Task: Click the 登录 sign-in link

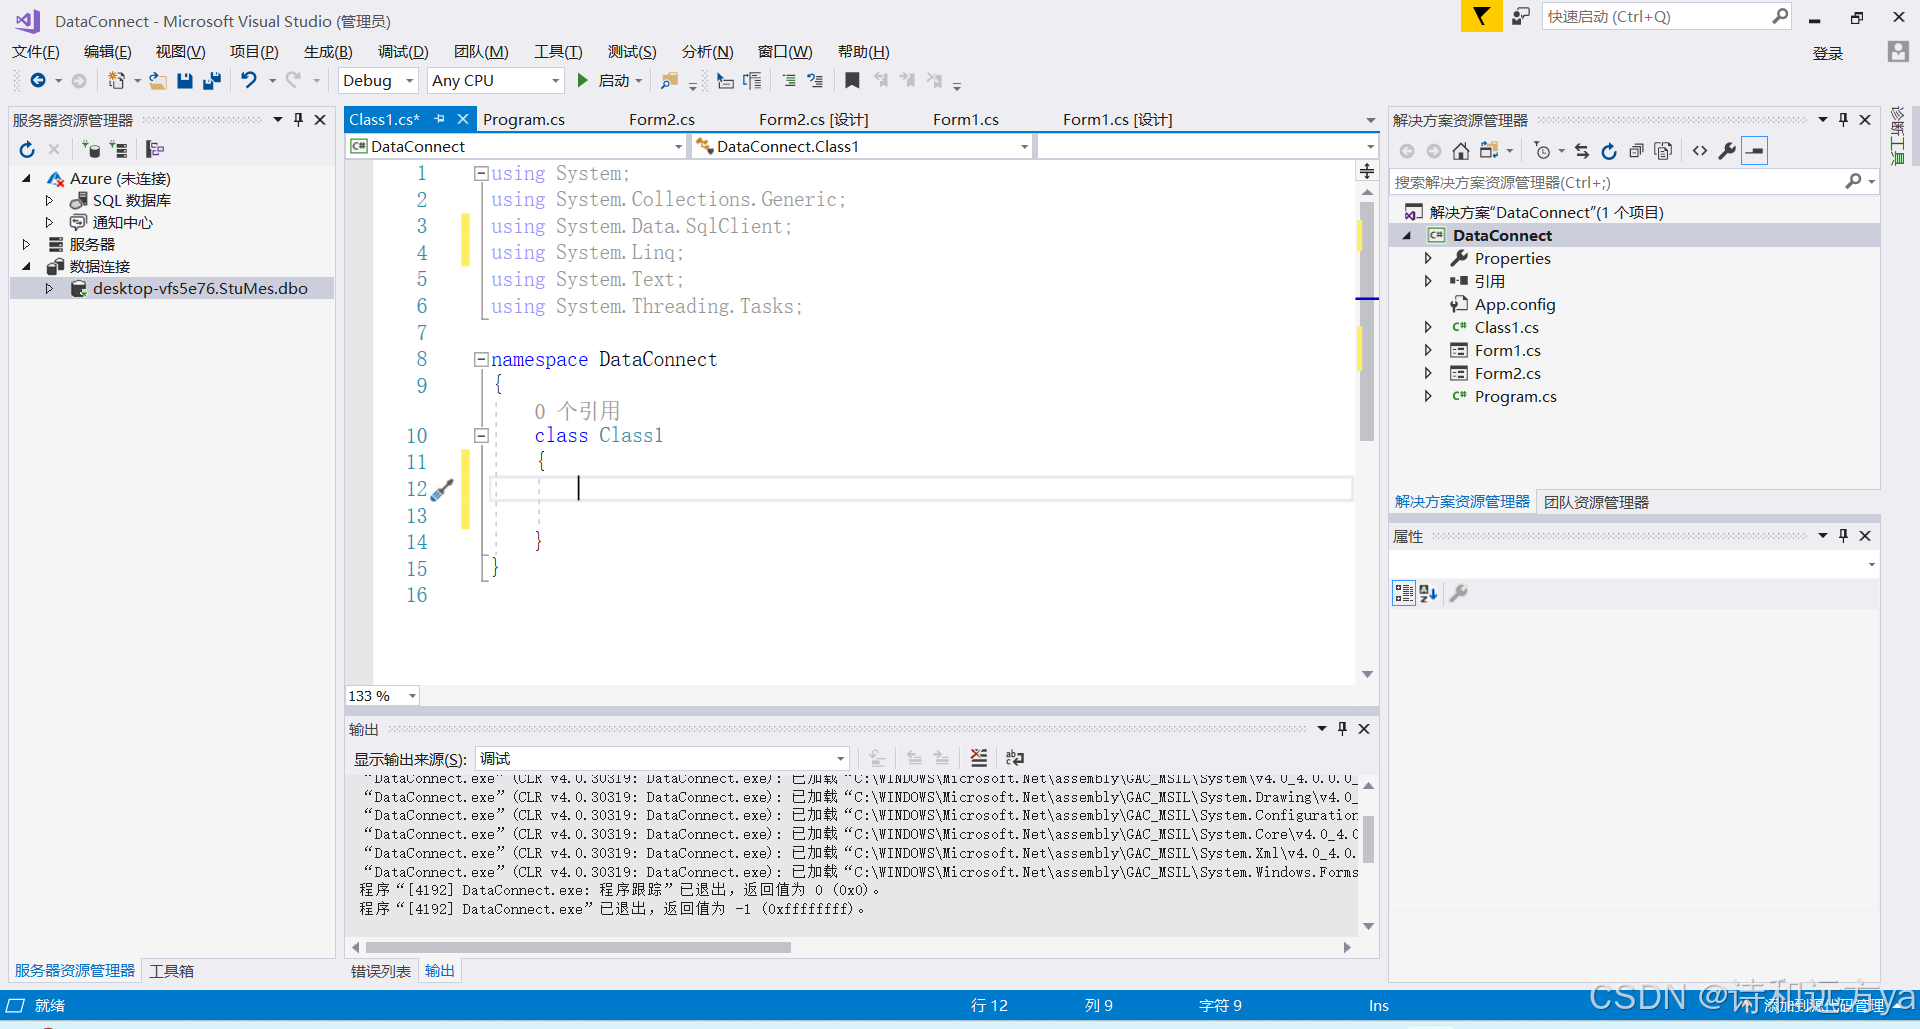Action: [x=1828, y=53]
